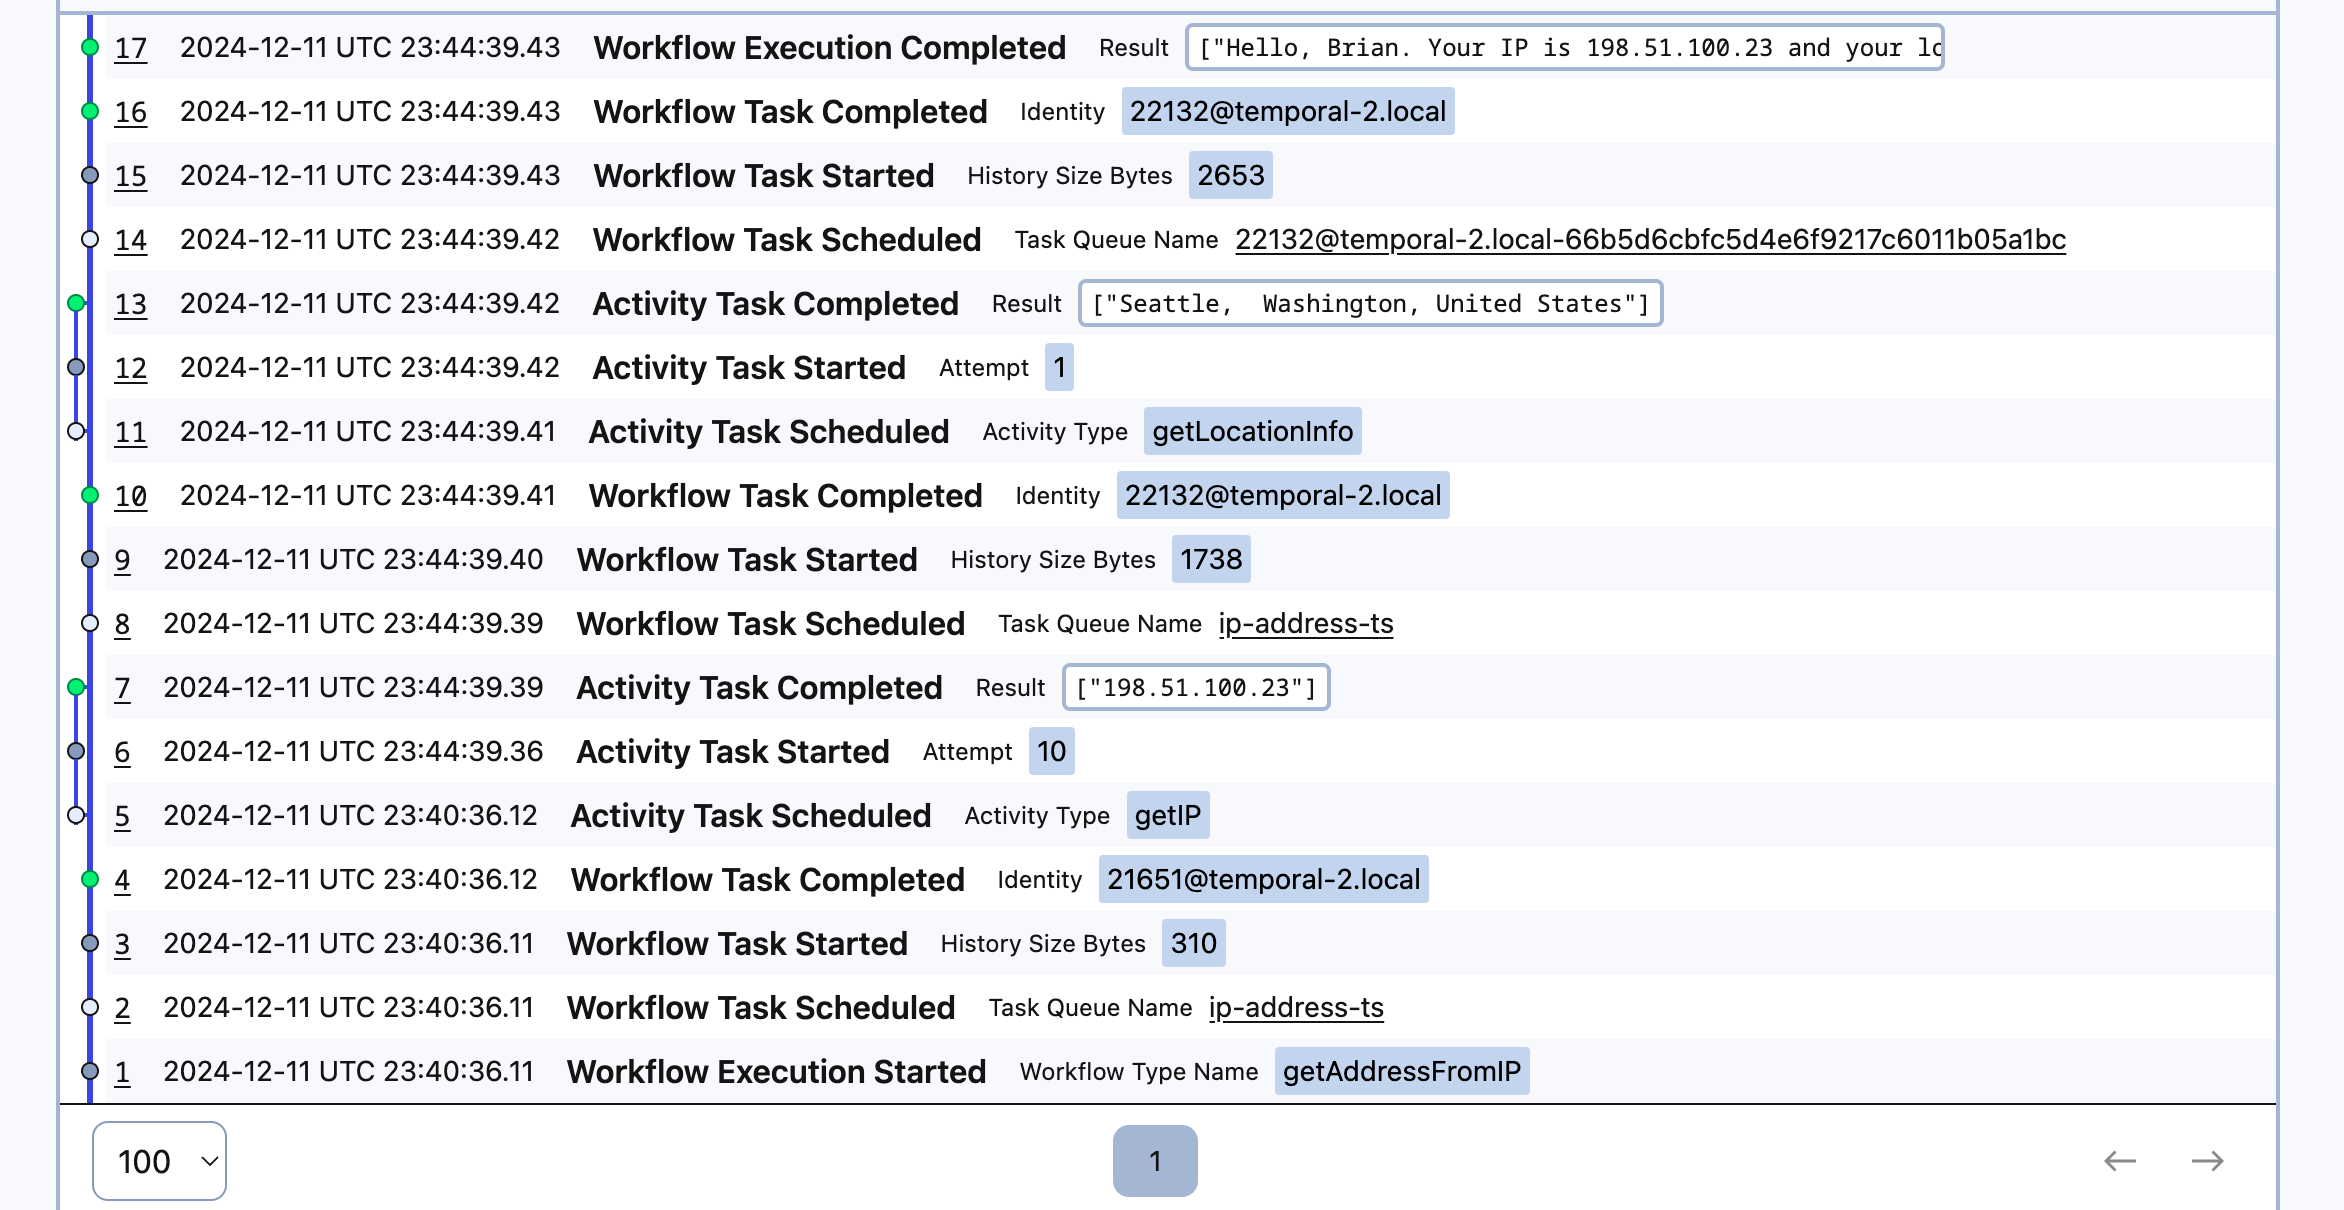Screen dimensions: 2344x1210
Task: Expand the Activity Task Scheduled getIP row
Action: (750, 815)
